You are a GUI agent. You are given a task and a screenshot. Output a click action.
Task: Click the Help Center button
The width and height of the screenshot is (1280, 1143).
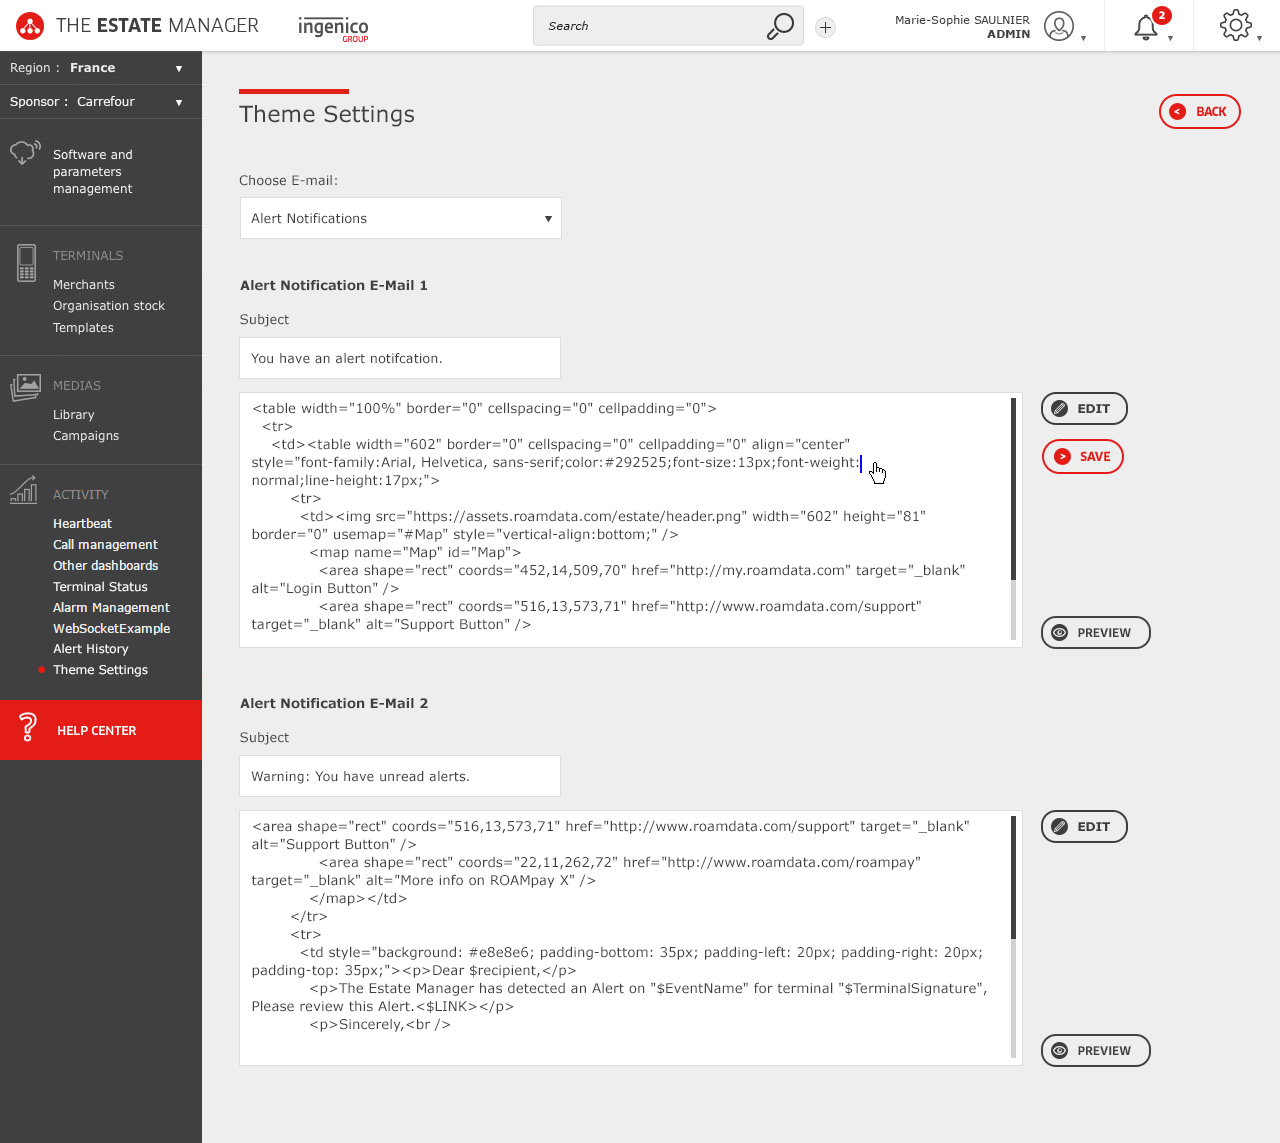[101, 730]
